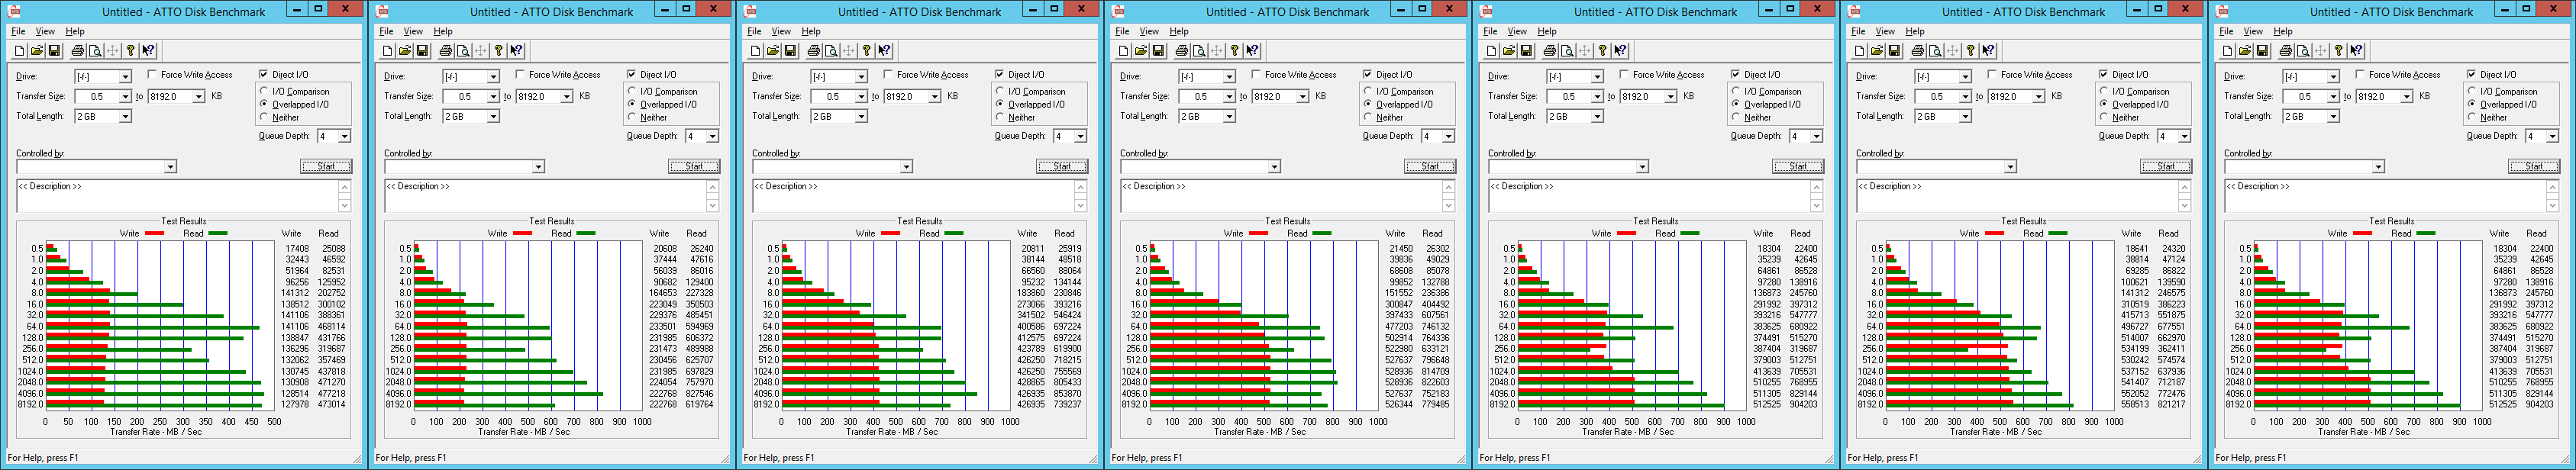Click Print Preview icon in third ATTO window
The width and height of the screenshot is (2576, 470).
coord(831,51)
